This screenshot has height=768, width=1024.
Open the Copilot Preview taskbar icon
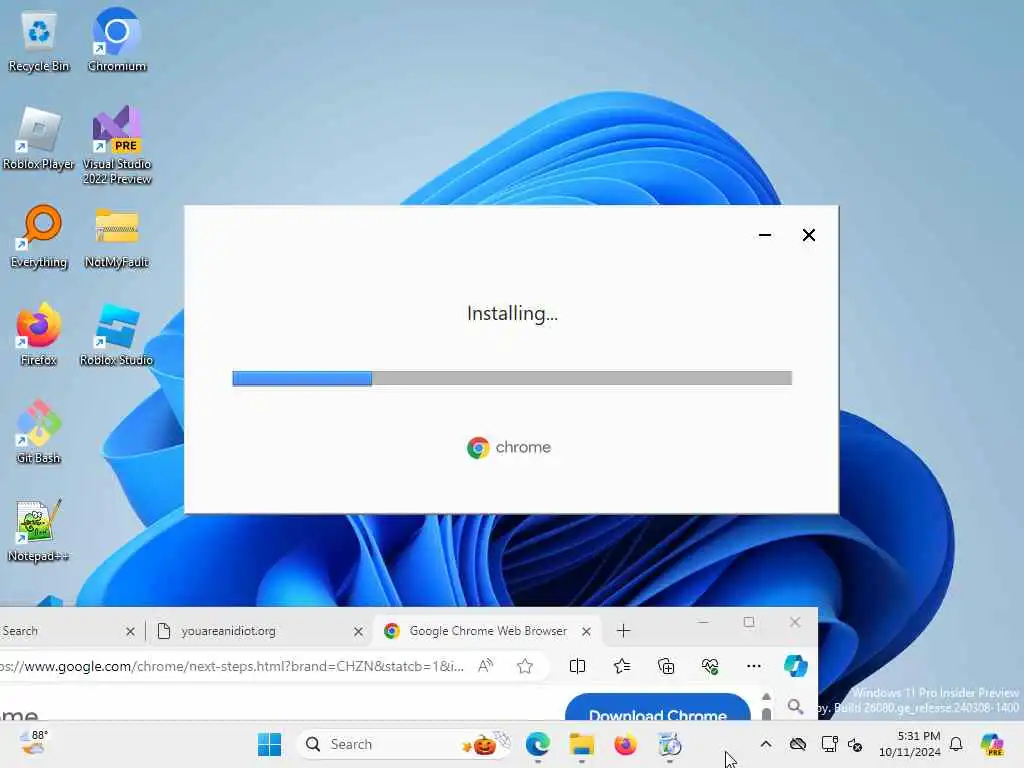pyautogui.click(x=993, y=744)
